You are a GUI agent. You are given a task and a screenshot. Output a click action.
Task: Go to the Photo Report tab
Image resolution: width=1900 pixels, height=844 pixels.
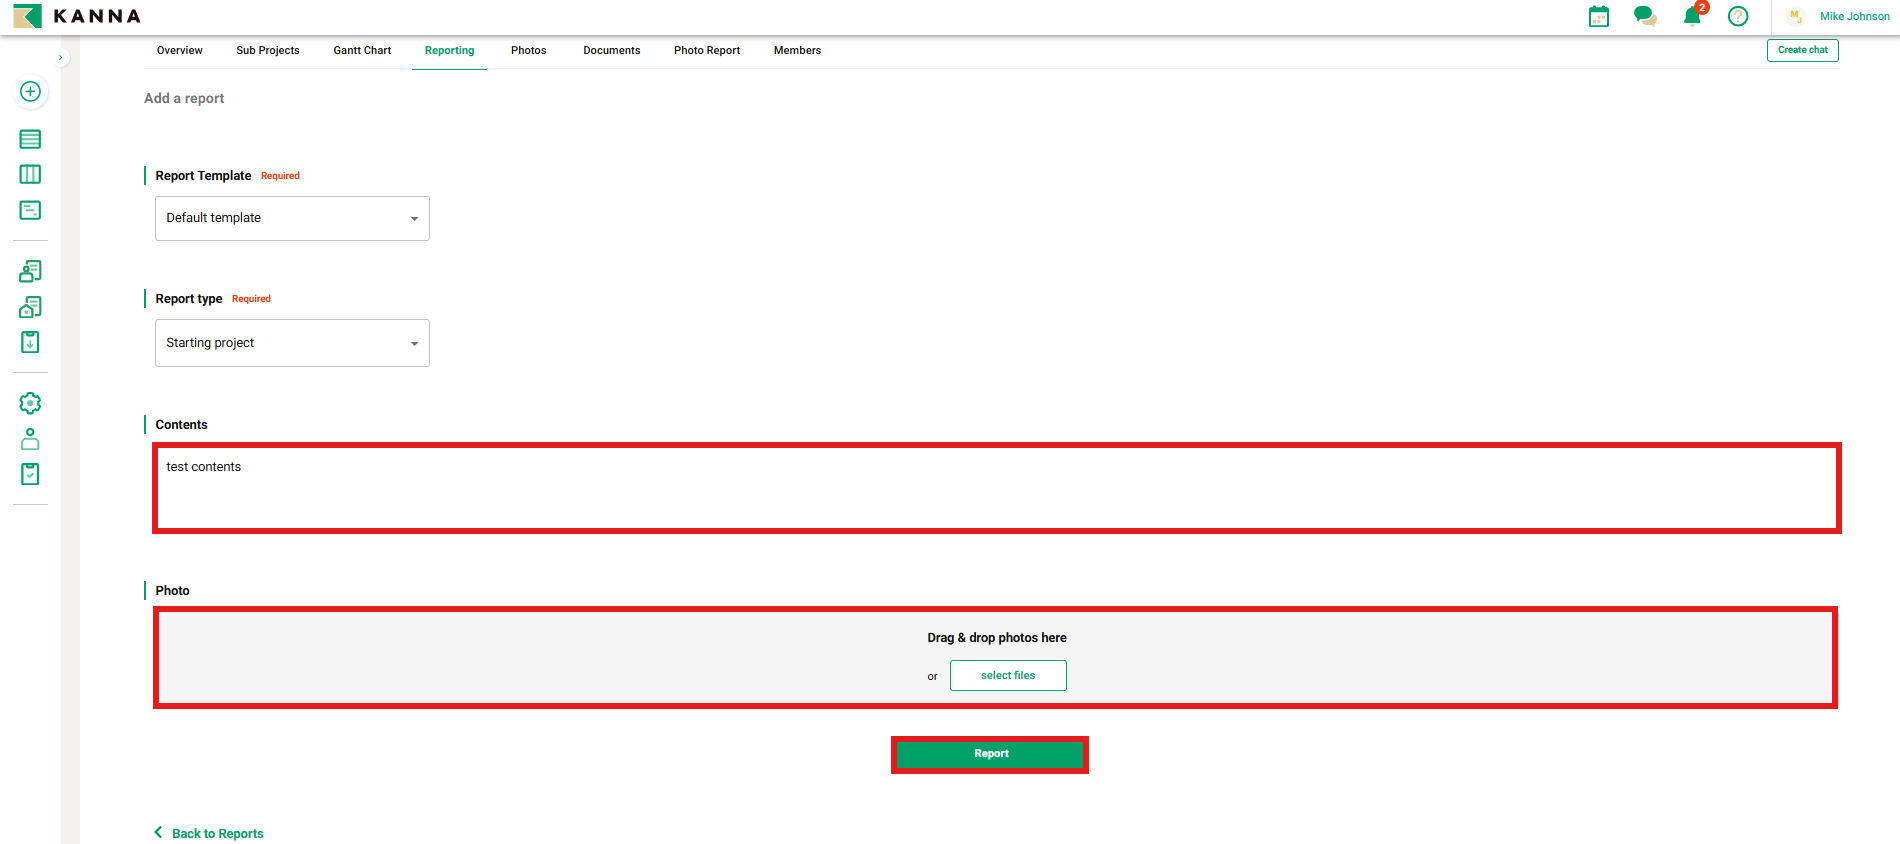(x=706, y=51)
